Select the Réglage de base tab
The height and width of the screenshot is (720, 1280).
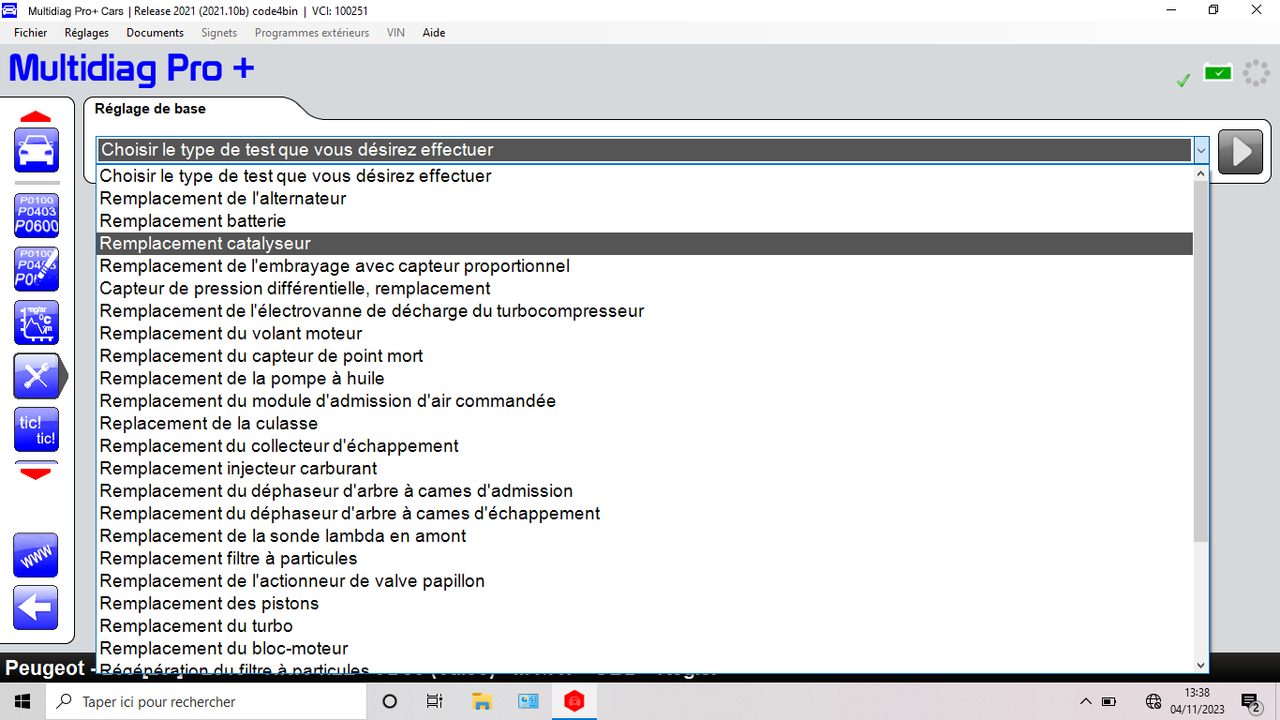150,109
